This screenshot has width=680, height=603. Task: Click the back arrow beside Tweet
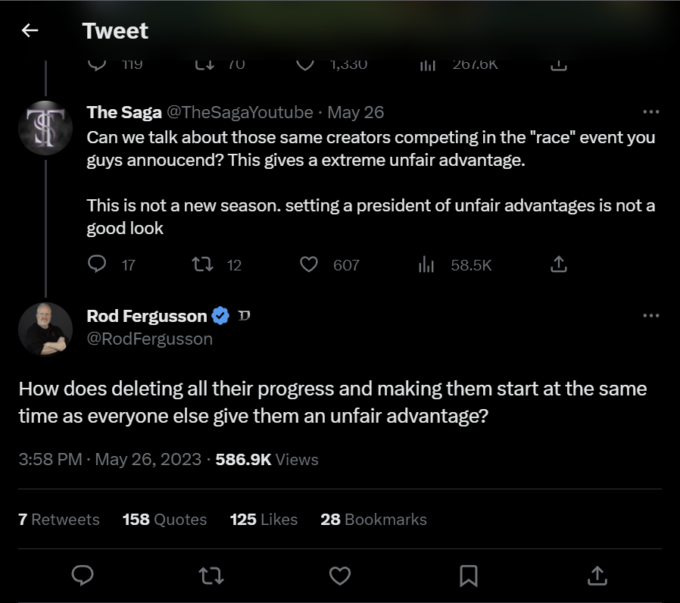click(x=30, y=31)
